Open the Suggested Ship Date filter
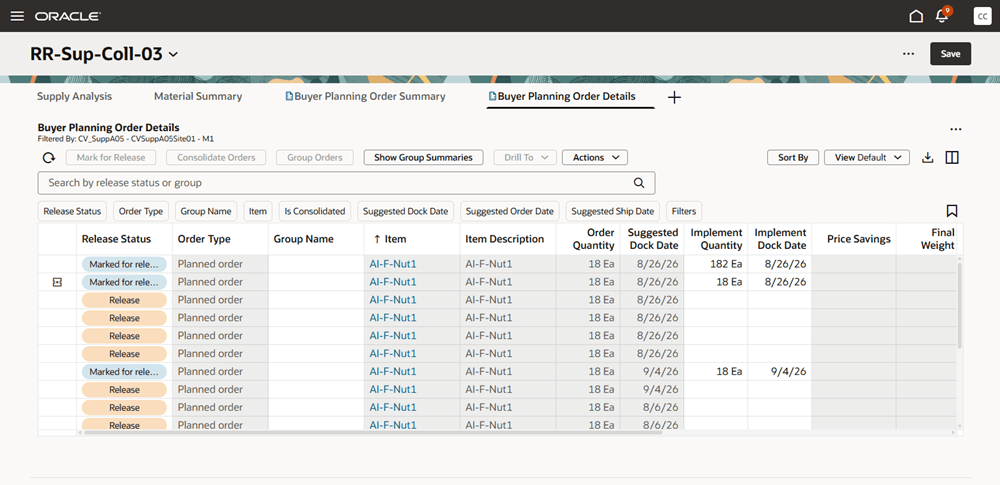This screenshot has height=485, width=1000. point(612,211)
